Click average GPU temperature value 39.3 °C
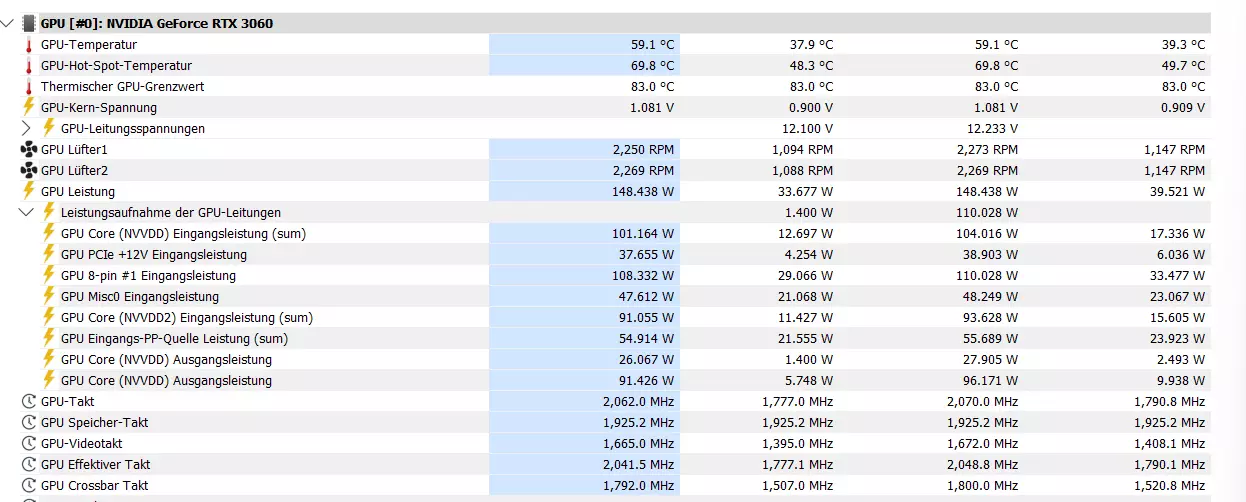This screenshot has width=1246, height=502. [1183, 45]
